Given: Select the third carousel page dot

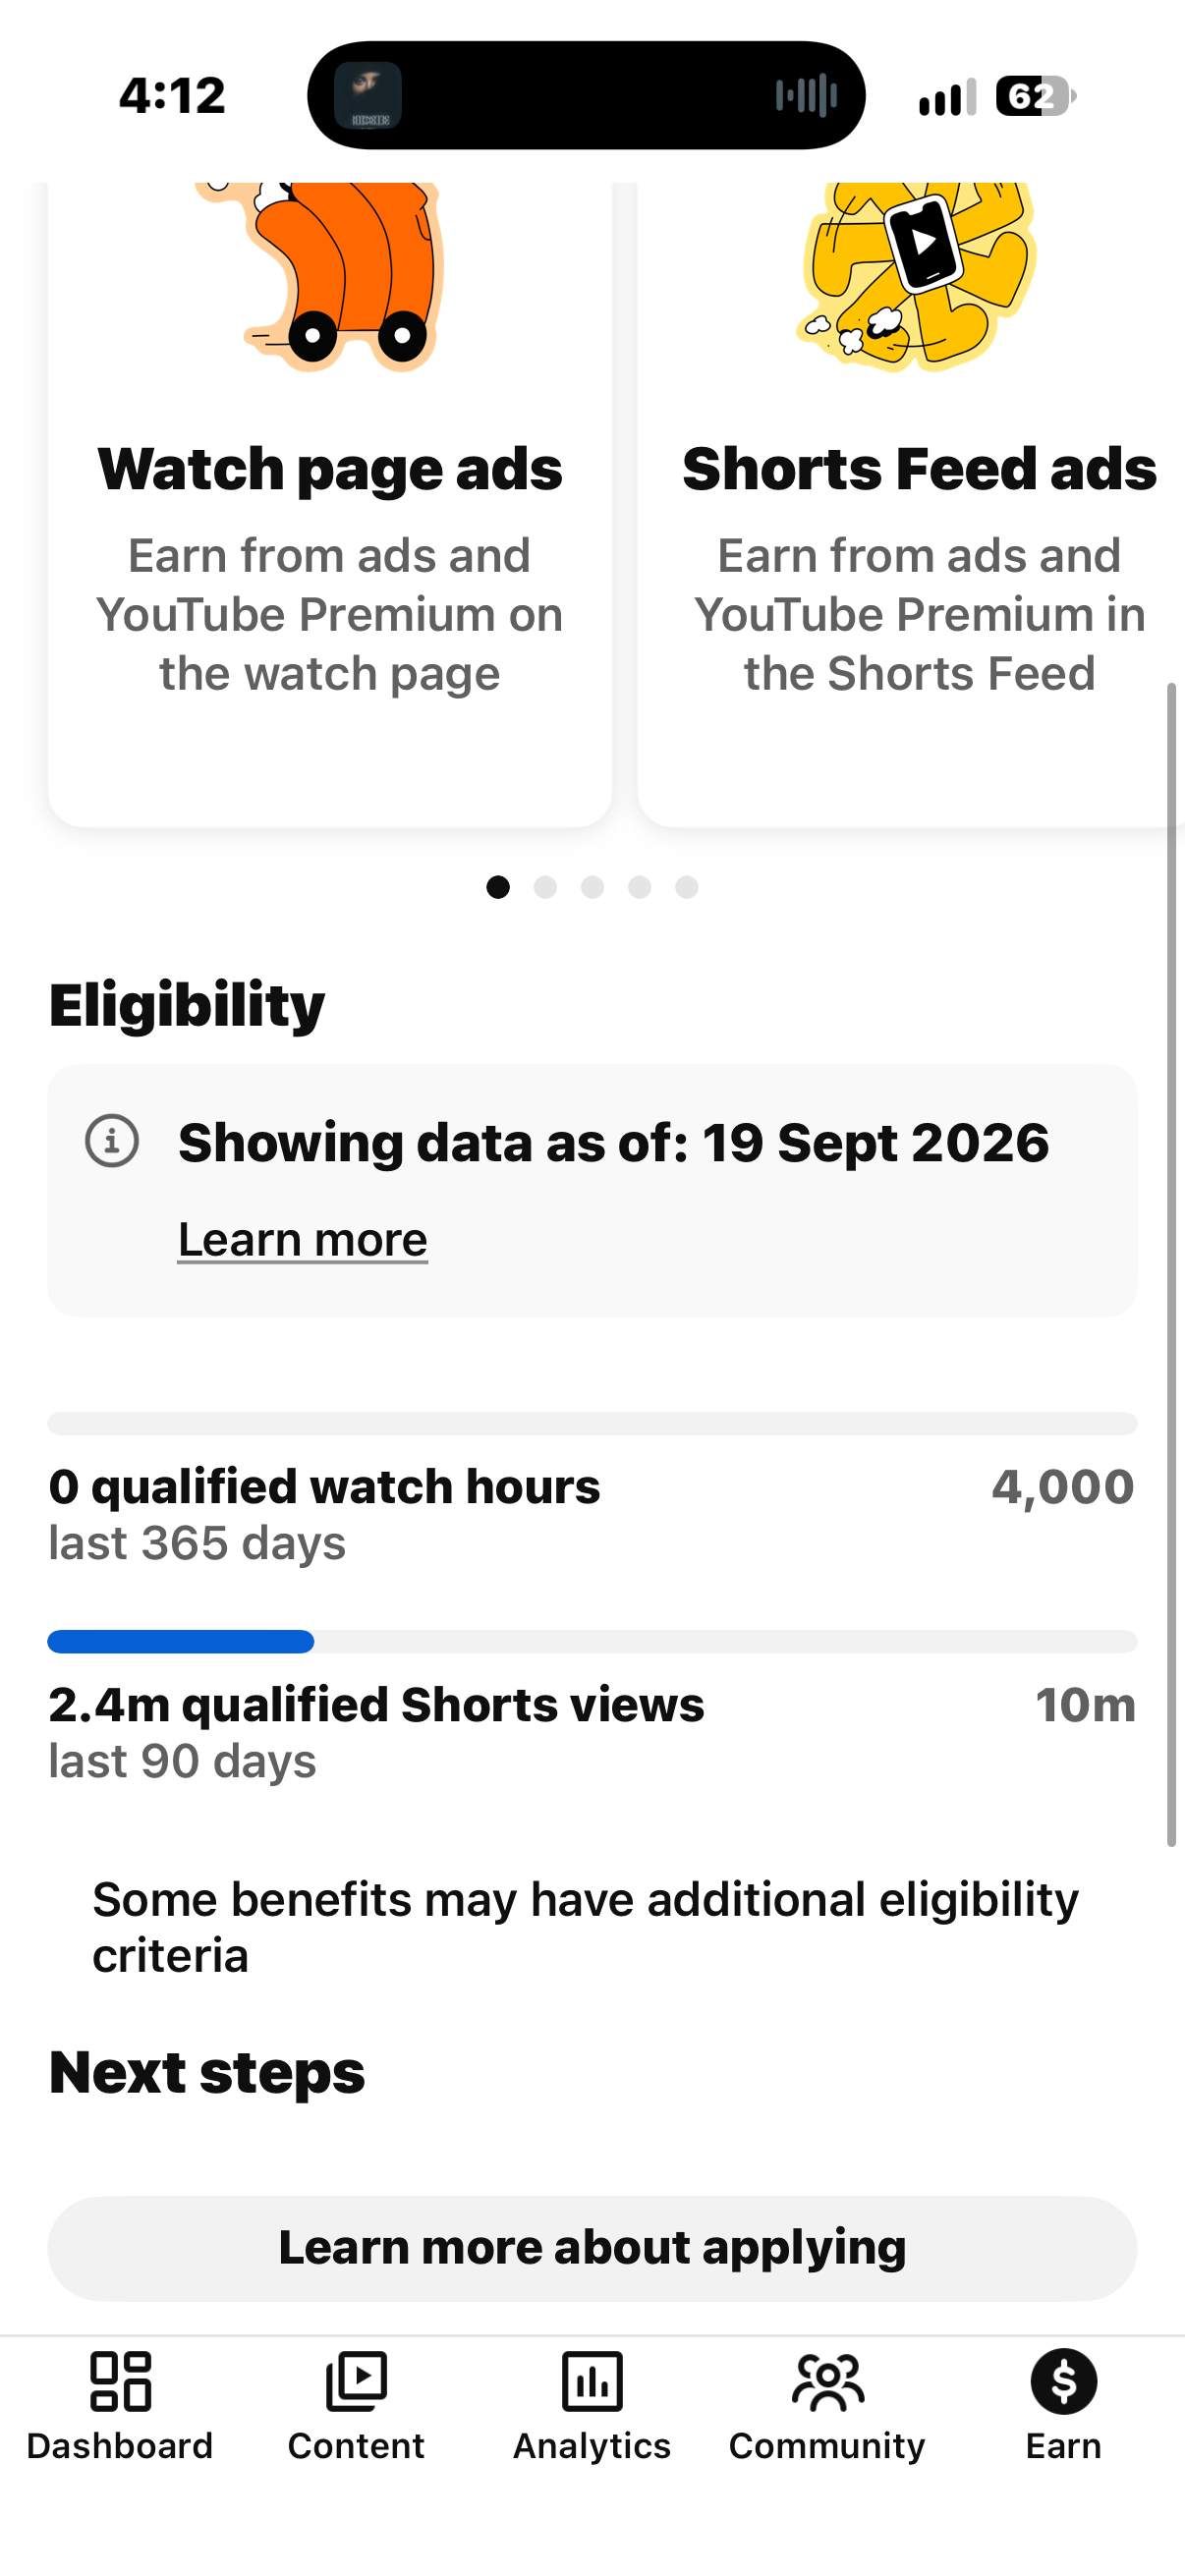Looking at the screenshot, I should [592, 887].
